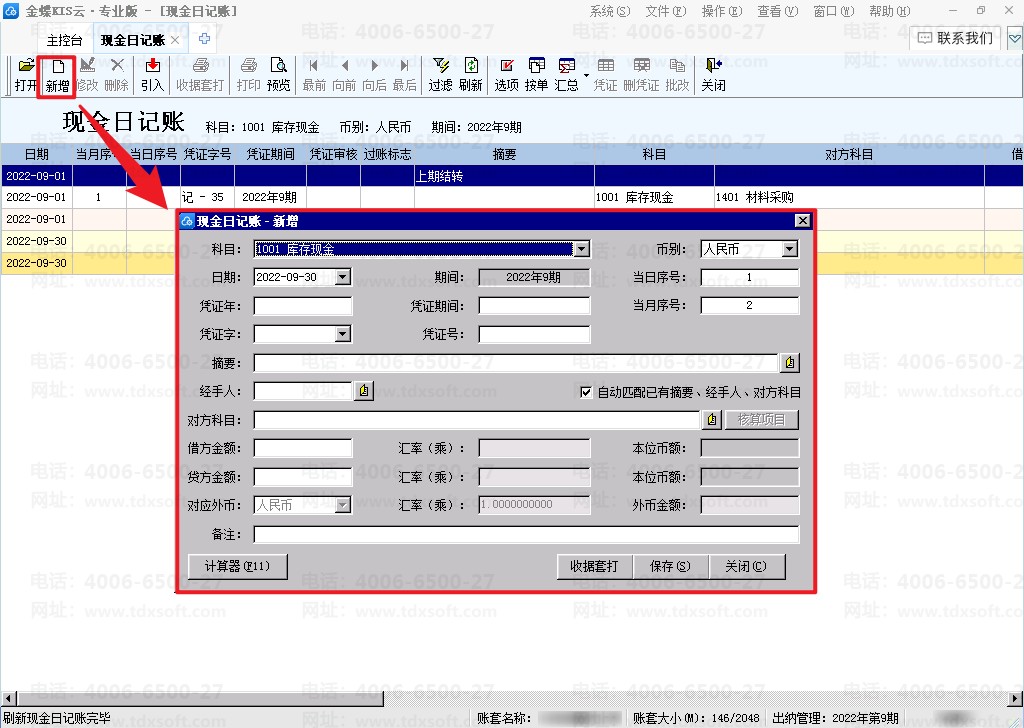Image resolution: width=1024 pixels, height=728 pixels.
Task: Open the 帮助(H) menu
Action: (x=889, y=11)
